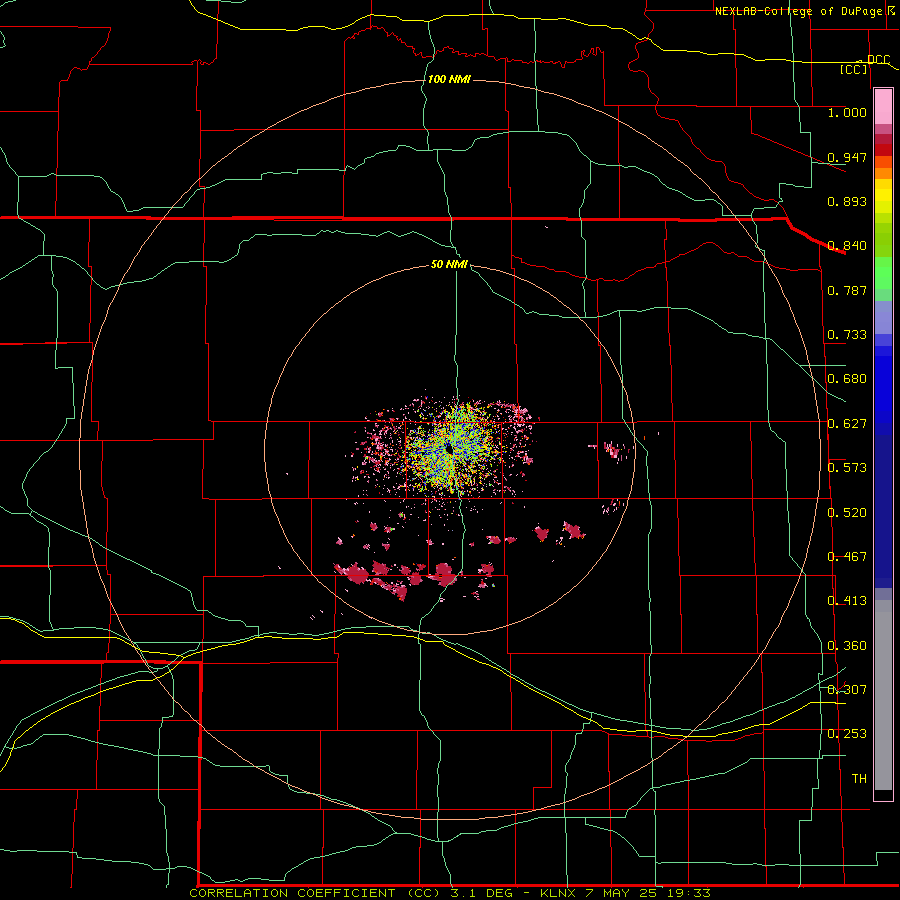
Task: Click the NEXLAB-College of DuPage credit text
Action: click(x=799, y=11)
